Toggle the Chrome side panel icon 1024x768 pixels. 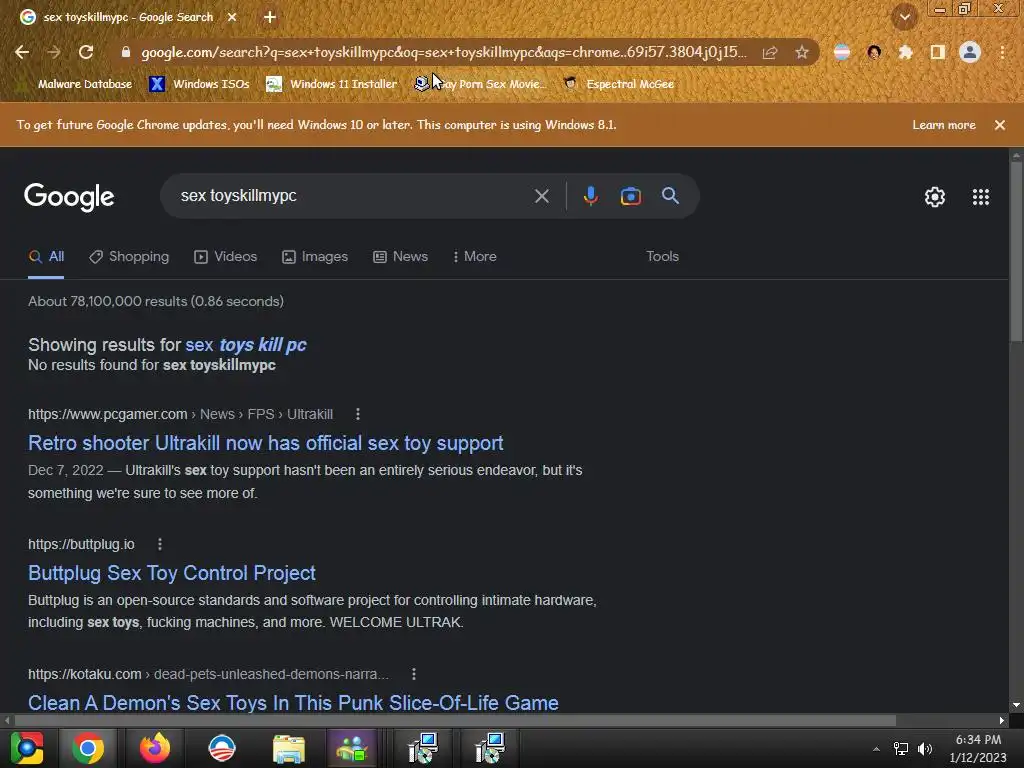(x=937, y=52)
